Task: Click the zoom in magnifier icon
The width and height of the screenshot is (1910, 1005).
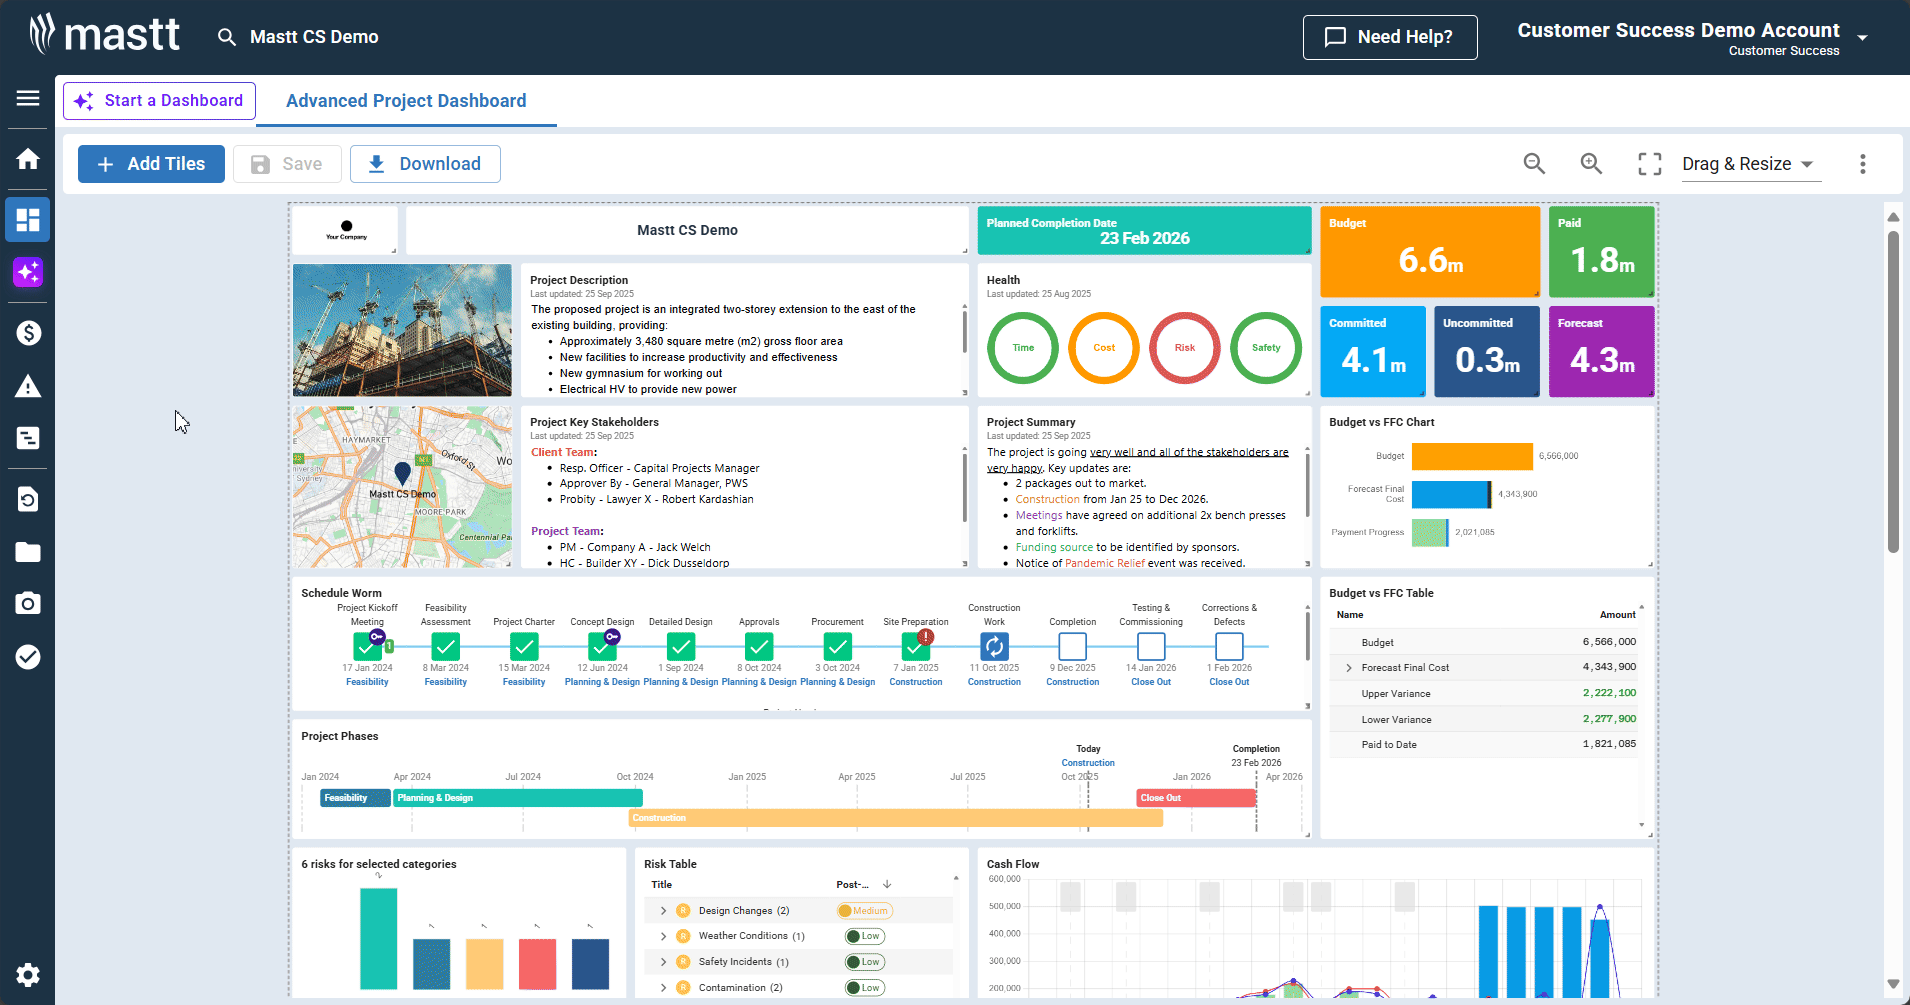Action: coord(1591,164)
